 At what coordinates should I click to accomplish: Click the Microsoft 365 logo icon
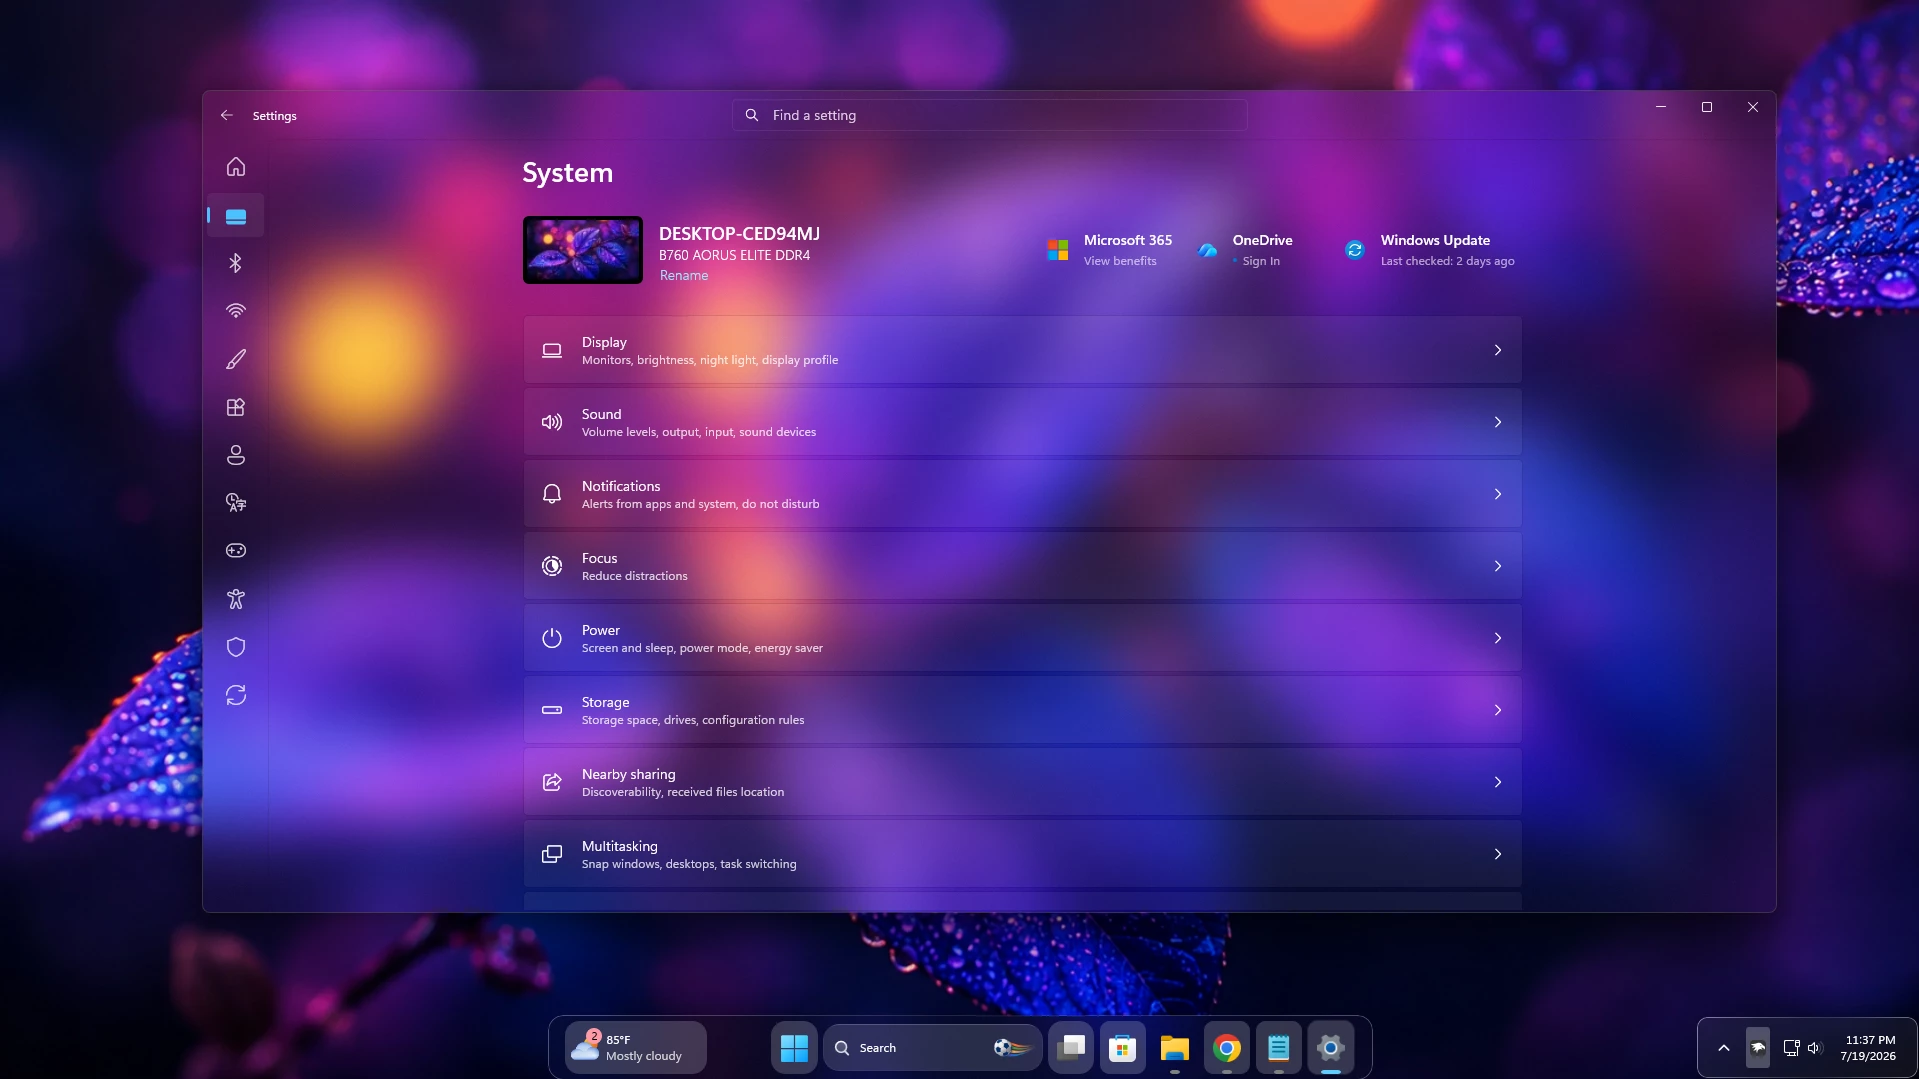1058,250
